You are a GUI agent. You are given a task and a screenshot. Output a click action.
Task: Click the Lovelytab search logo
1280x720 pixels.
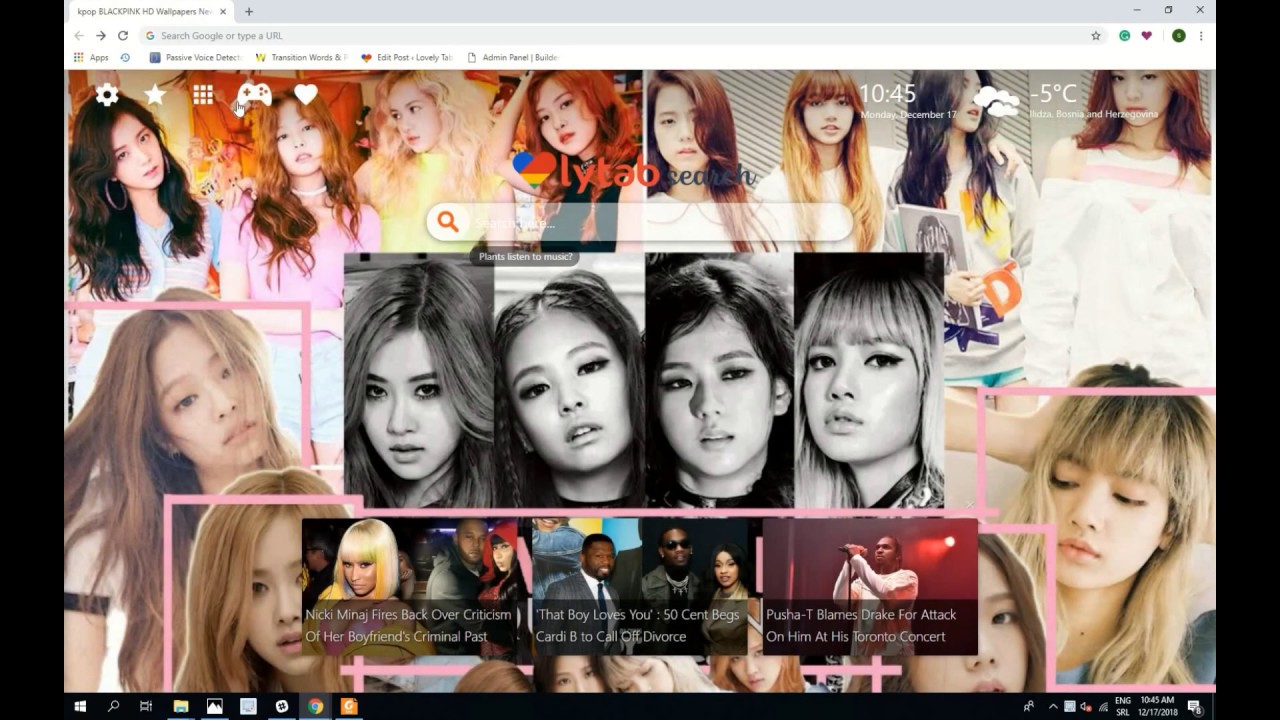(633, 172)
